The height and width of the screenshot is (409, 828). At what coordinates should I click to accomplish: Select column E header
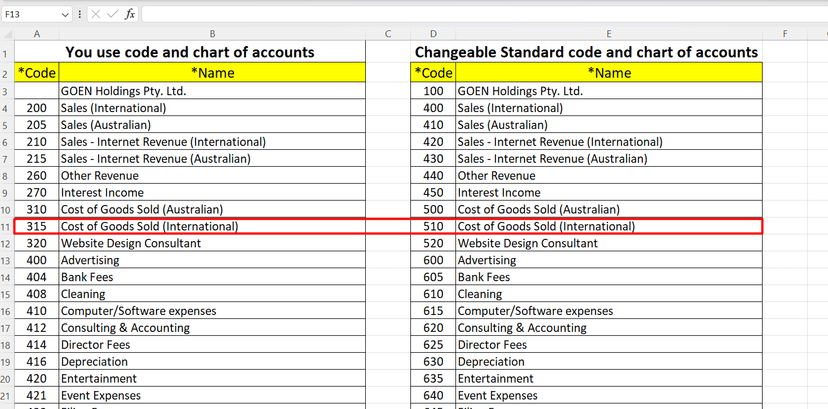click(608, 34)
